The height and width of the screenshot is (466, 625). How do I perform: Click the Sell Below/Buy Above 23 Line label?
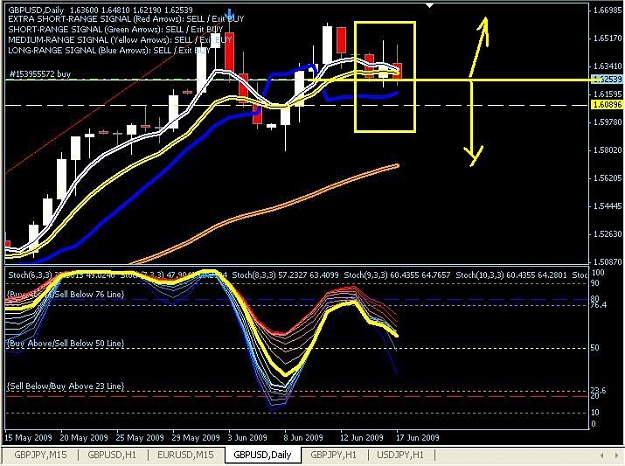click(x=66, y=386)
